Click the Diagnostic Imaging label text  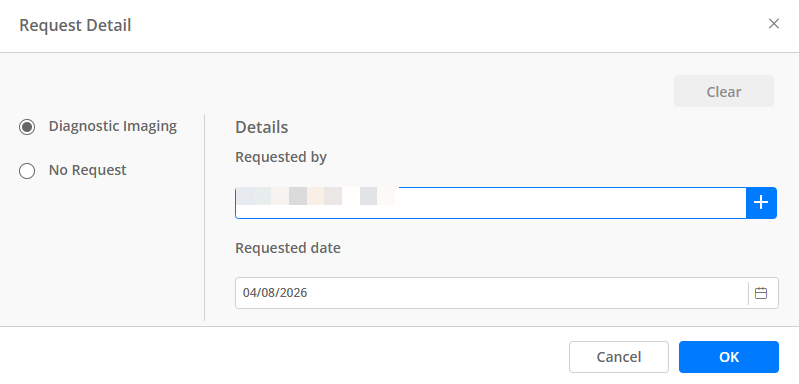(113, 126)
